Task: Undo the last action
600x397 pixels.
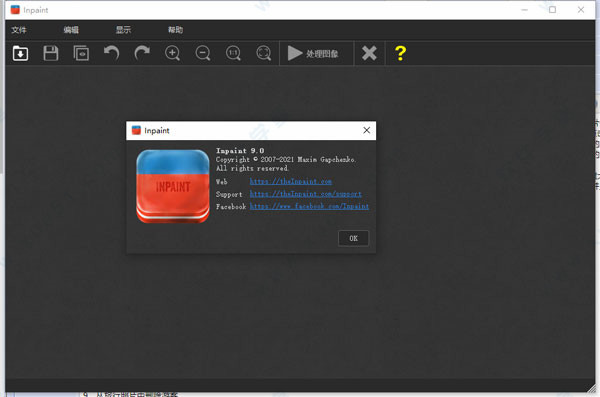Action: pyautogui.click(x=111, y=53)
